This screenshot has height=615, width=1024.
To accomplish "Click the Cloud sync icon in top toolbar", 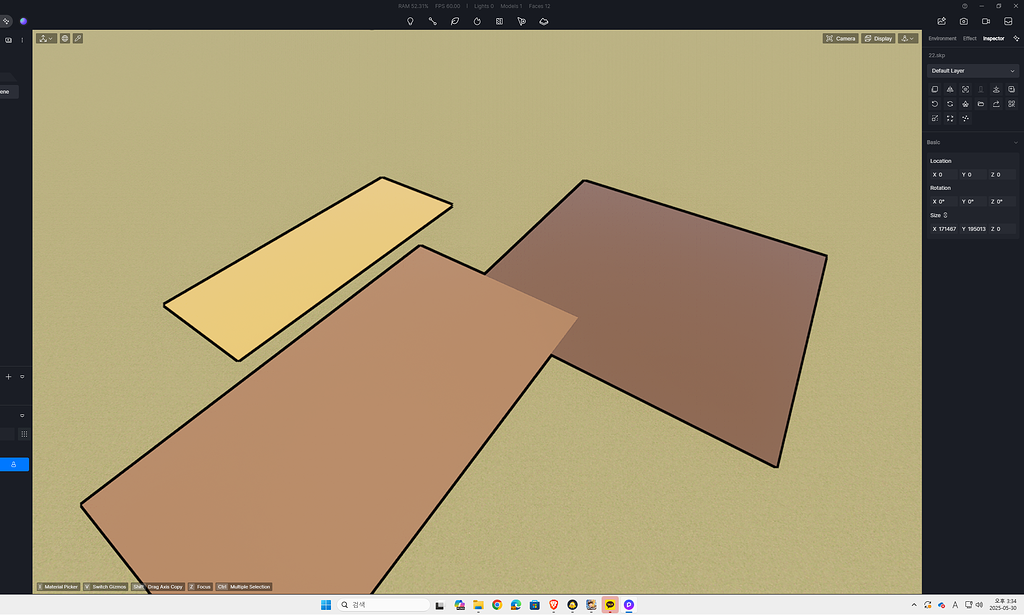I will click(x=543, y=21).
